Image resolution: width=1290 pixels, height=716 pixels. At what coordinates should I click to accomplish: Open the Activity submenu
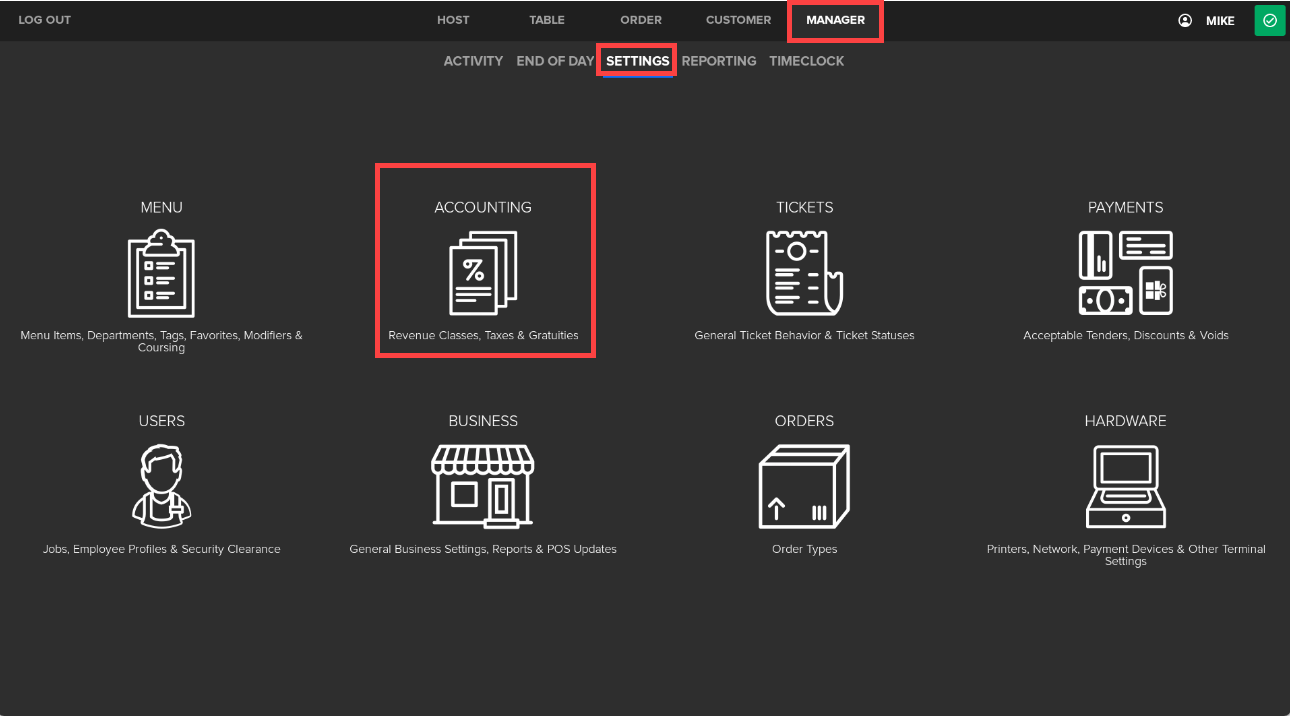tap(473, 61)
